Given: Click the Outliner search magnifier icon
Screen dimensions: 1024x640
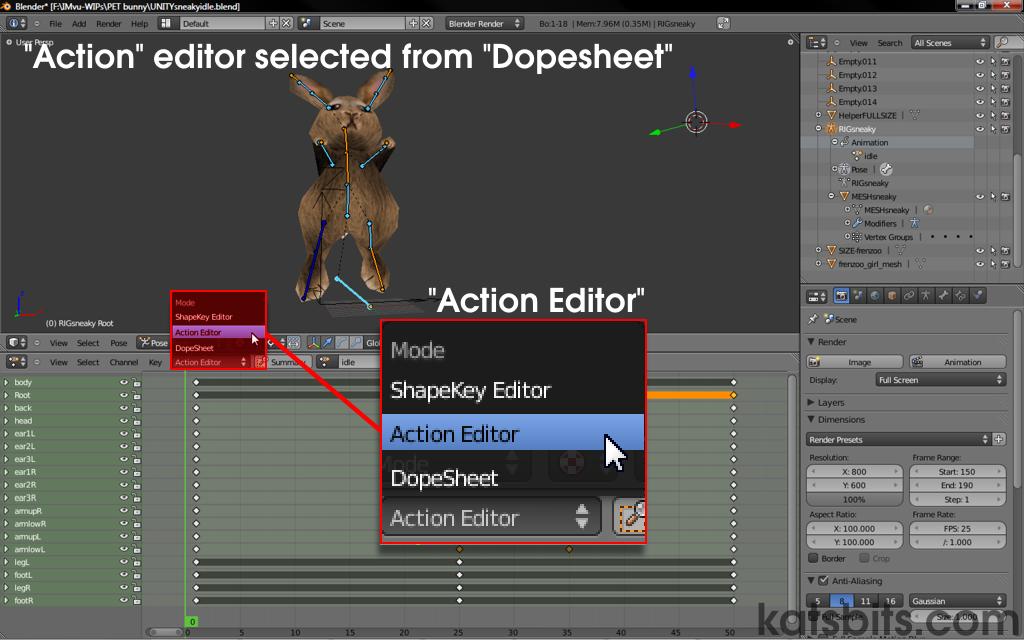Looking at the screenshot, I should (x=1001, y=42).
